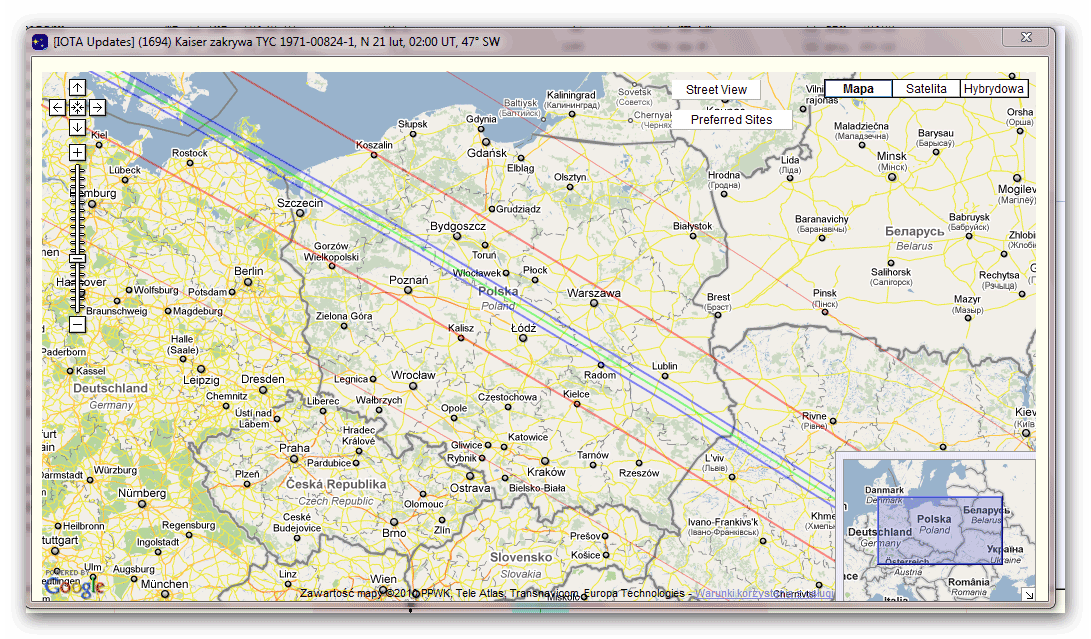Click the Warszawa city marker
1091x639 pixels.
point(594,303)
